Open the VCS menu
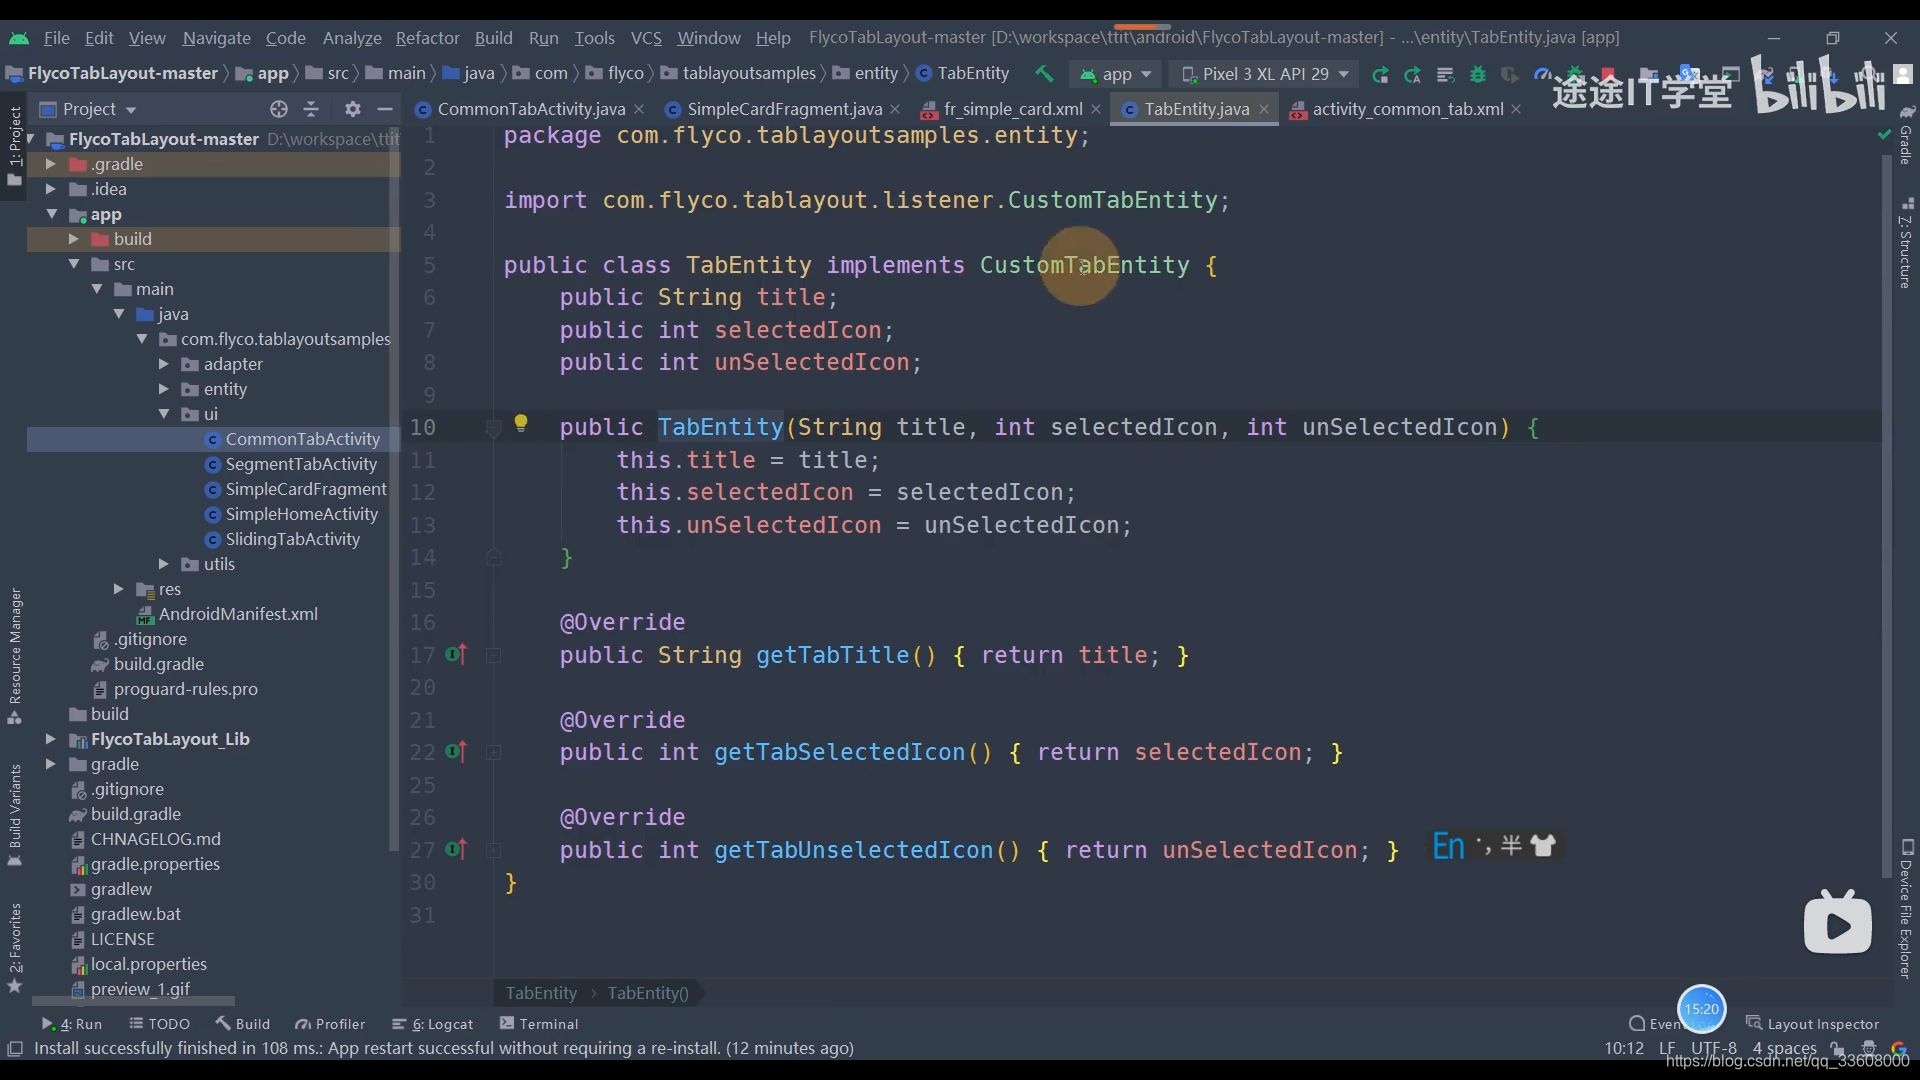This screenshot has height=1080, width=1920. click(x=646, y=38)
